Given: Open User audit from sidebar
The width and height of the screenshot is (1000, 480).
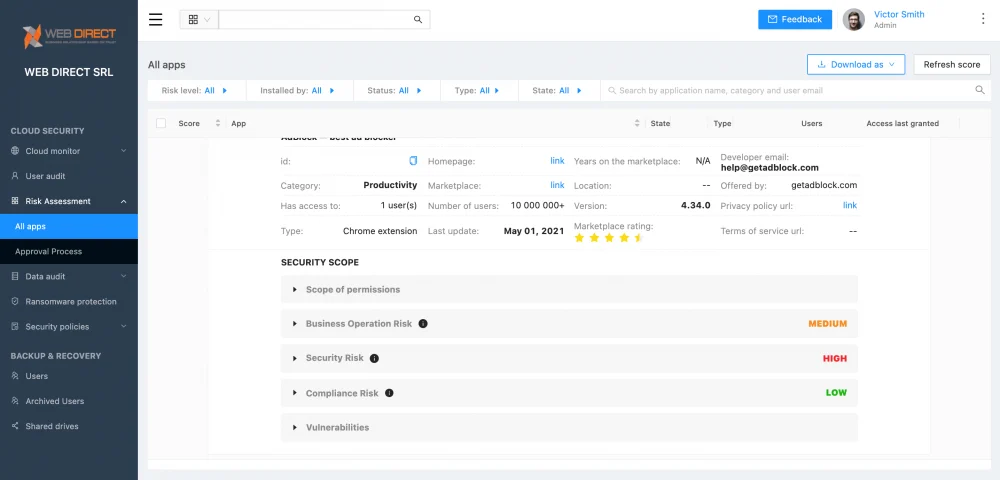Looking at the screenshot, I should click(x=69, y=176).
